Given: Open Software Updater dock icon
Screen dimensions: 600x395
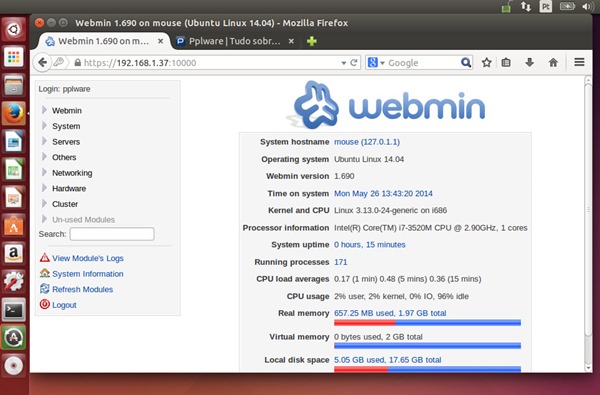Looking at the screenshot, I should [x=14, y=337].
